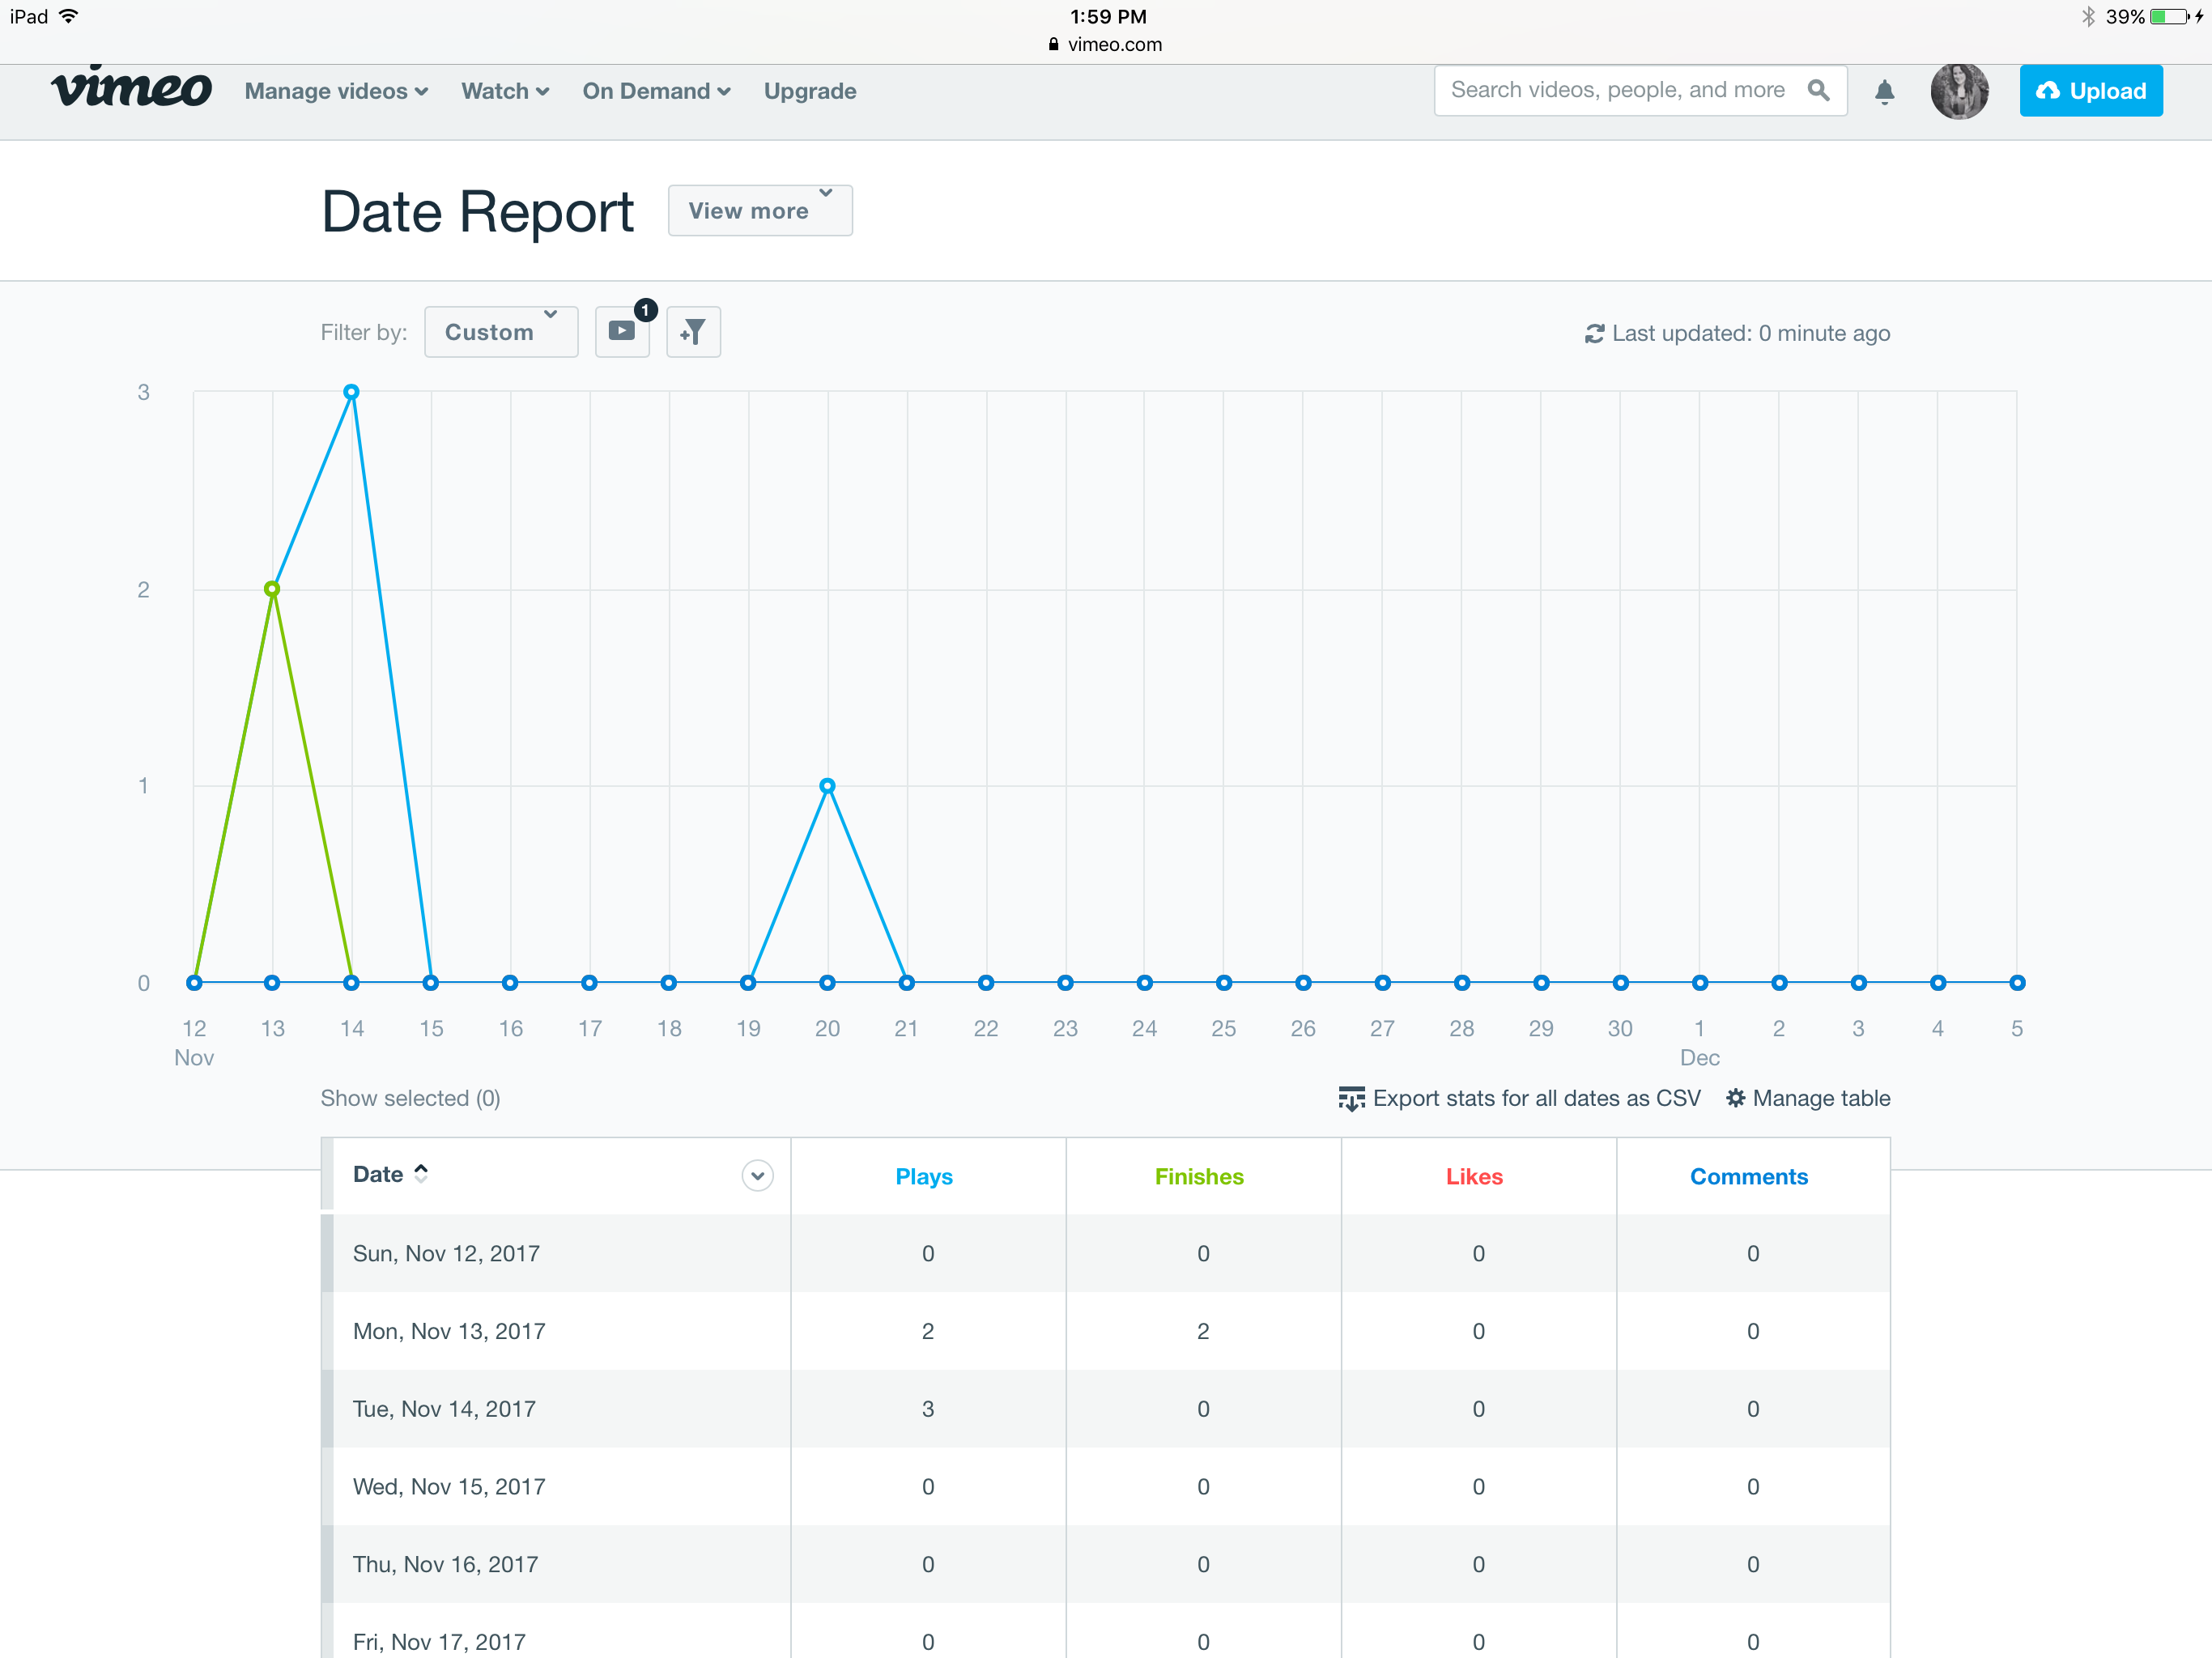The image size is (2212, 1658).
Task: Click the search magnifier icon
Action: (x=1818, y=90)
